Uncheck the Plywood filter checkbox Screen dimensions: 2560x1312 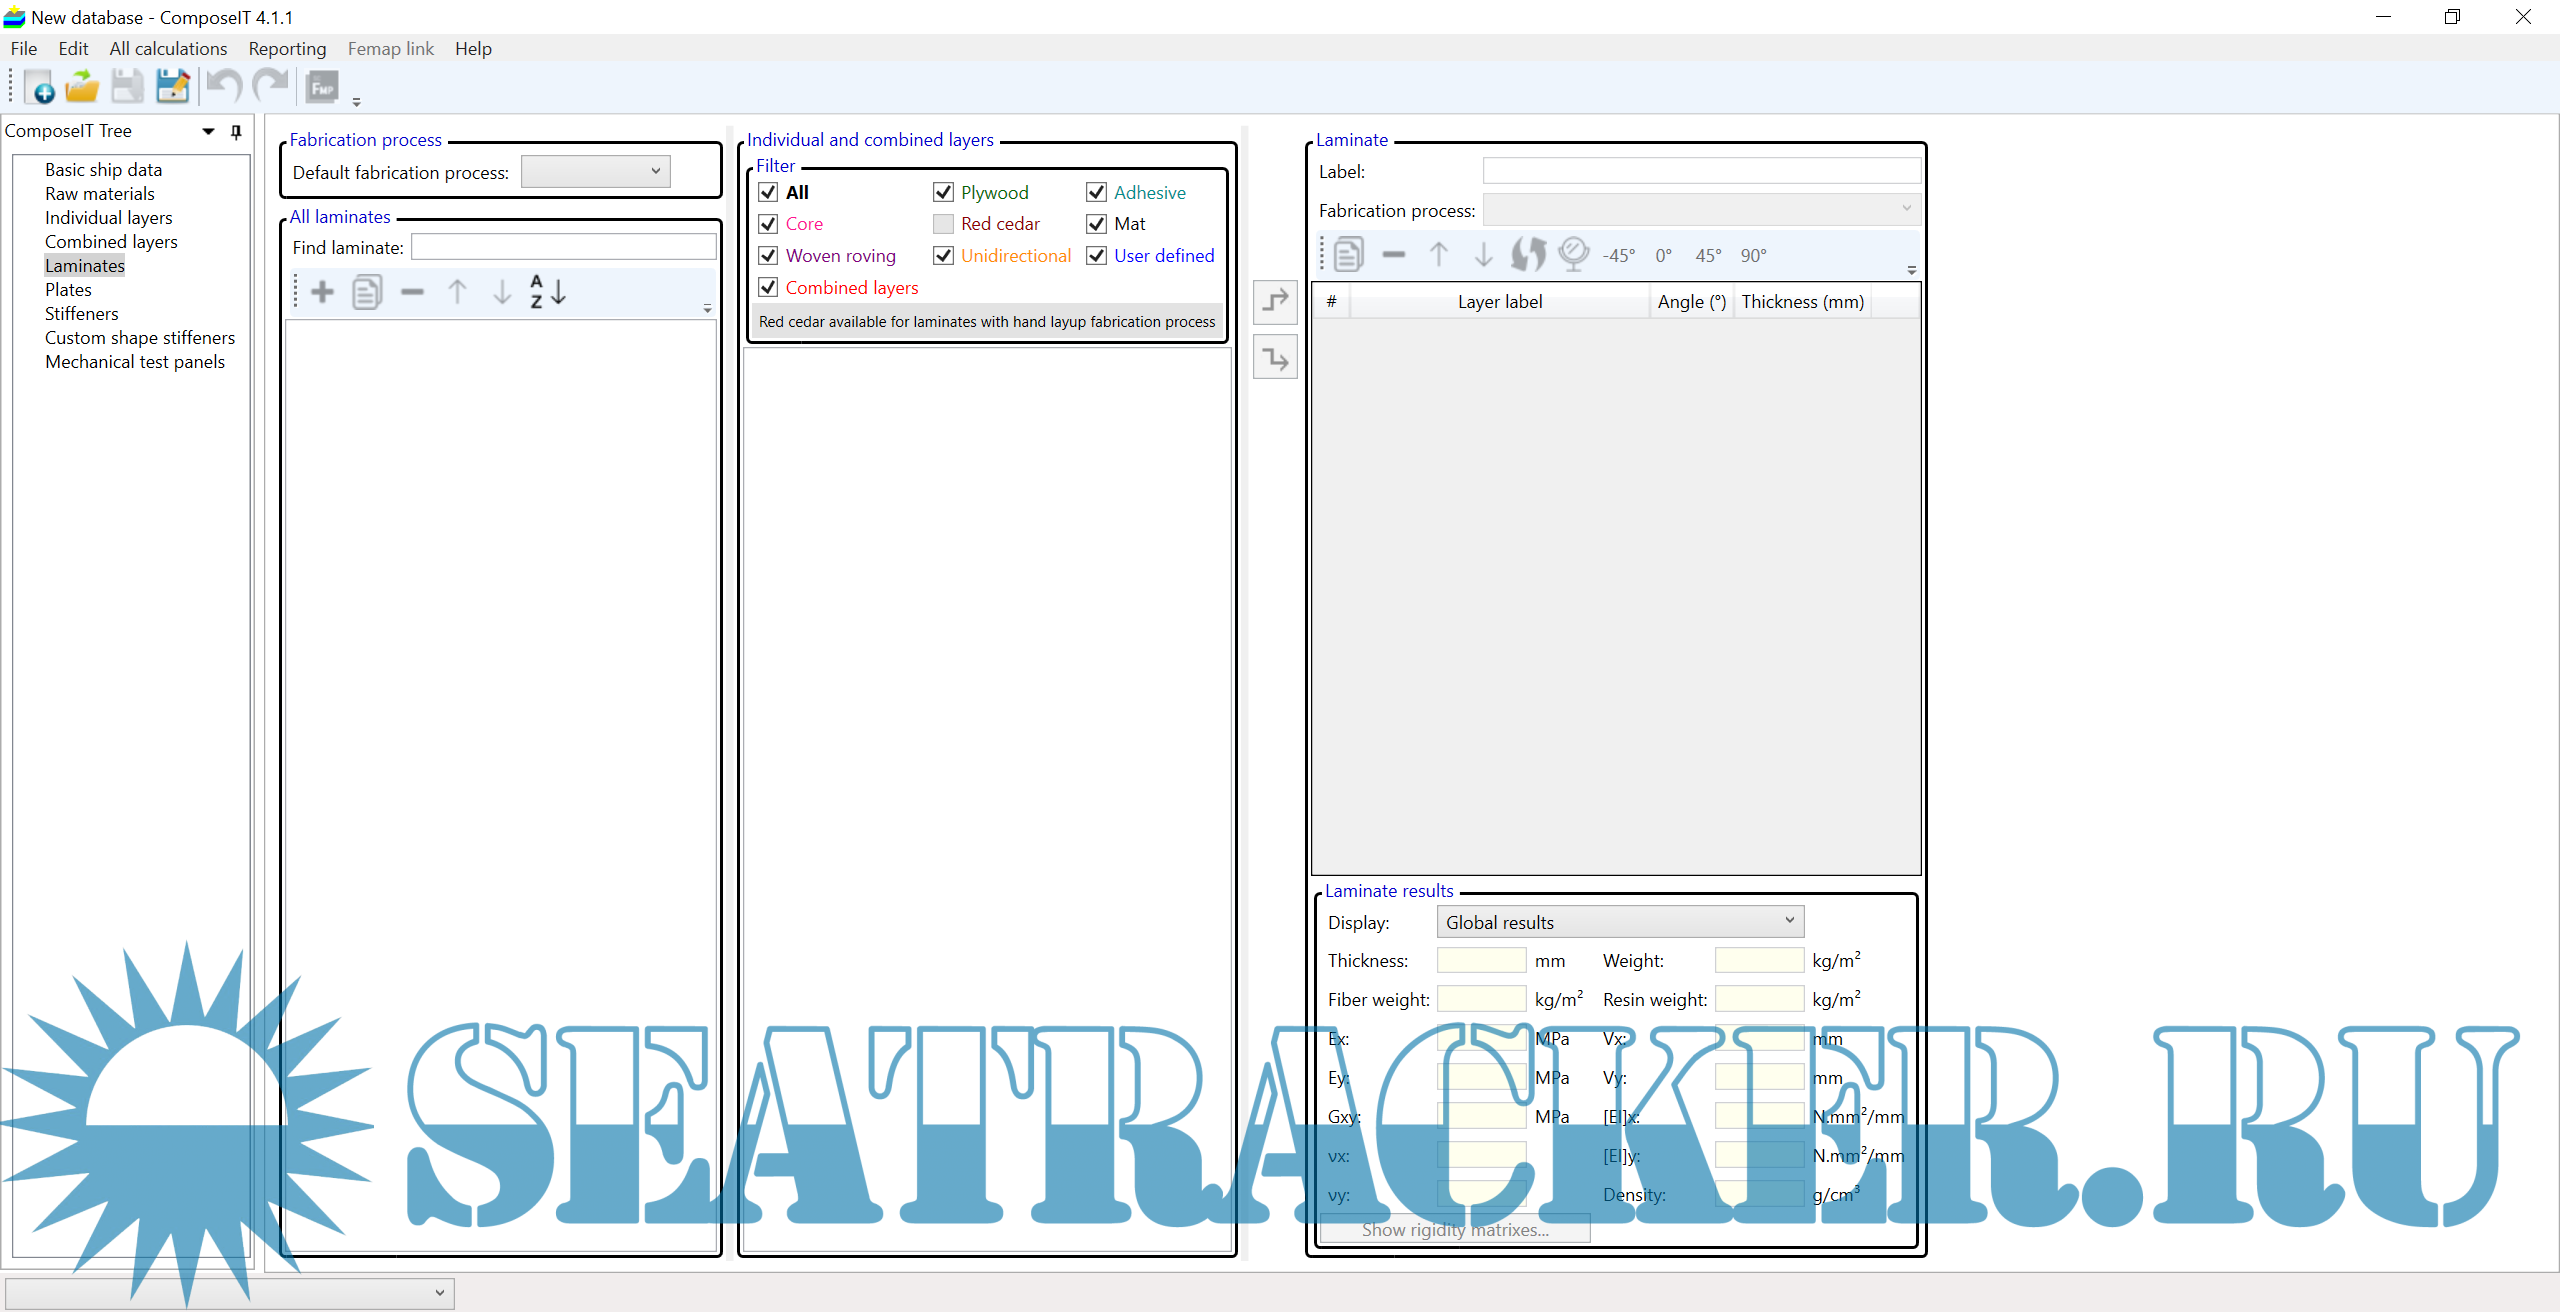click(x=943, y=192)
